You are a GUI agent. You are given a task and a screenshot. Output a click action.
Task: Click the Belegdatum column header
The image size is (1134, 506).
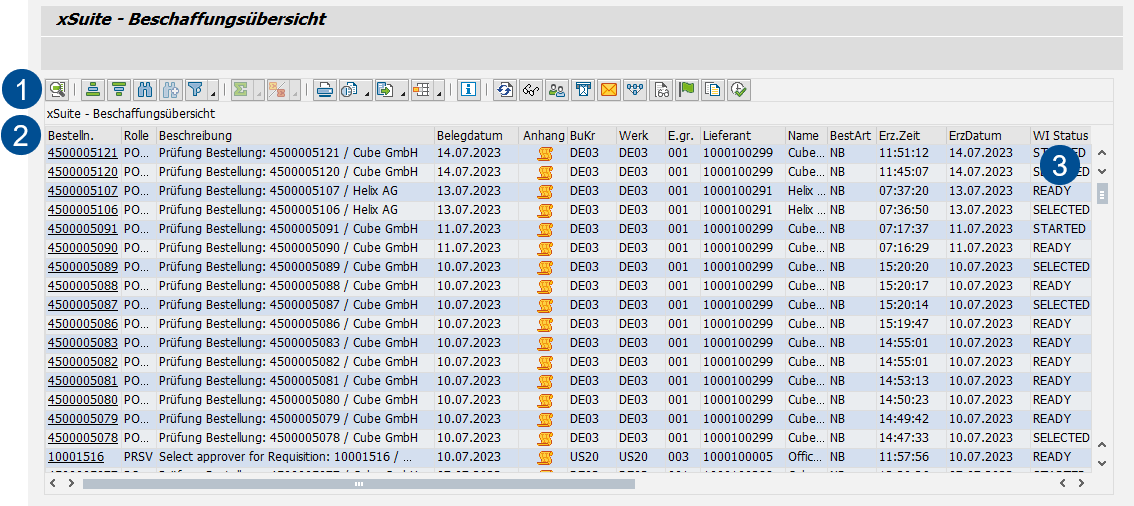(x=477, y=135)
